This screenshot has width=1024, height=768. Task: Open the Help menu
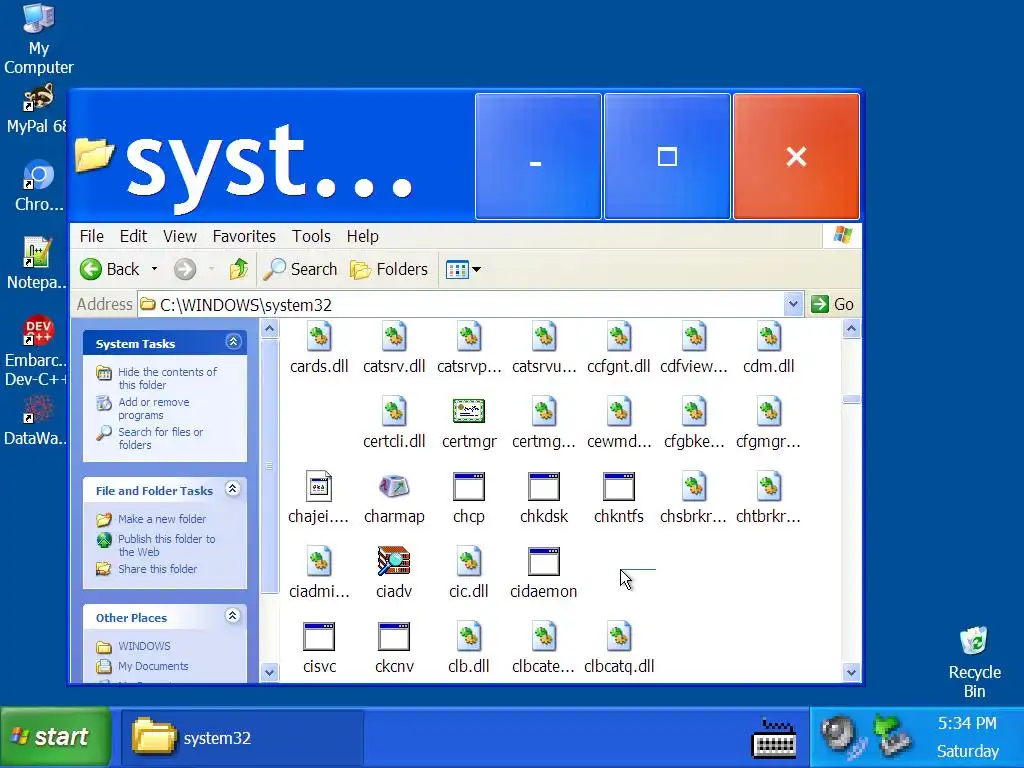tap(362, 236)
